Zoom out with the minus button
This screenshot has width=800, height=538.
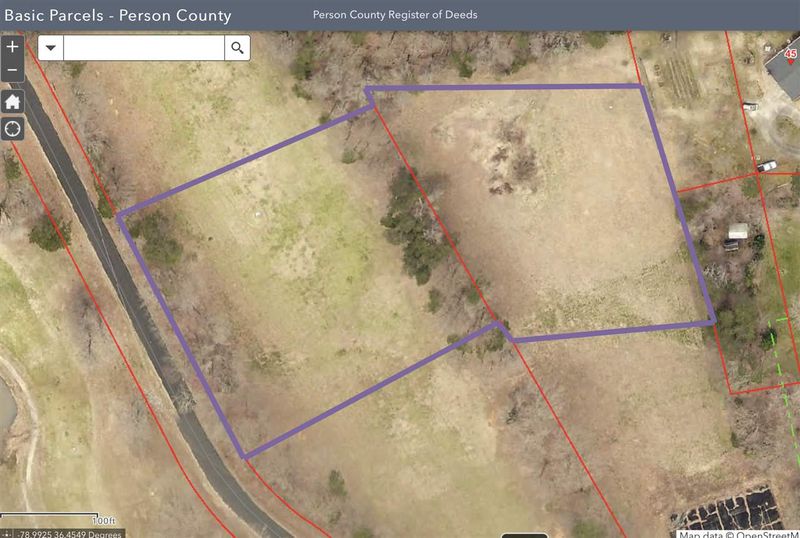[12, 70]
